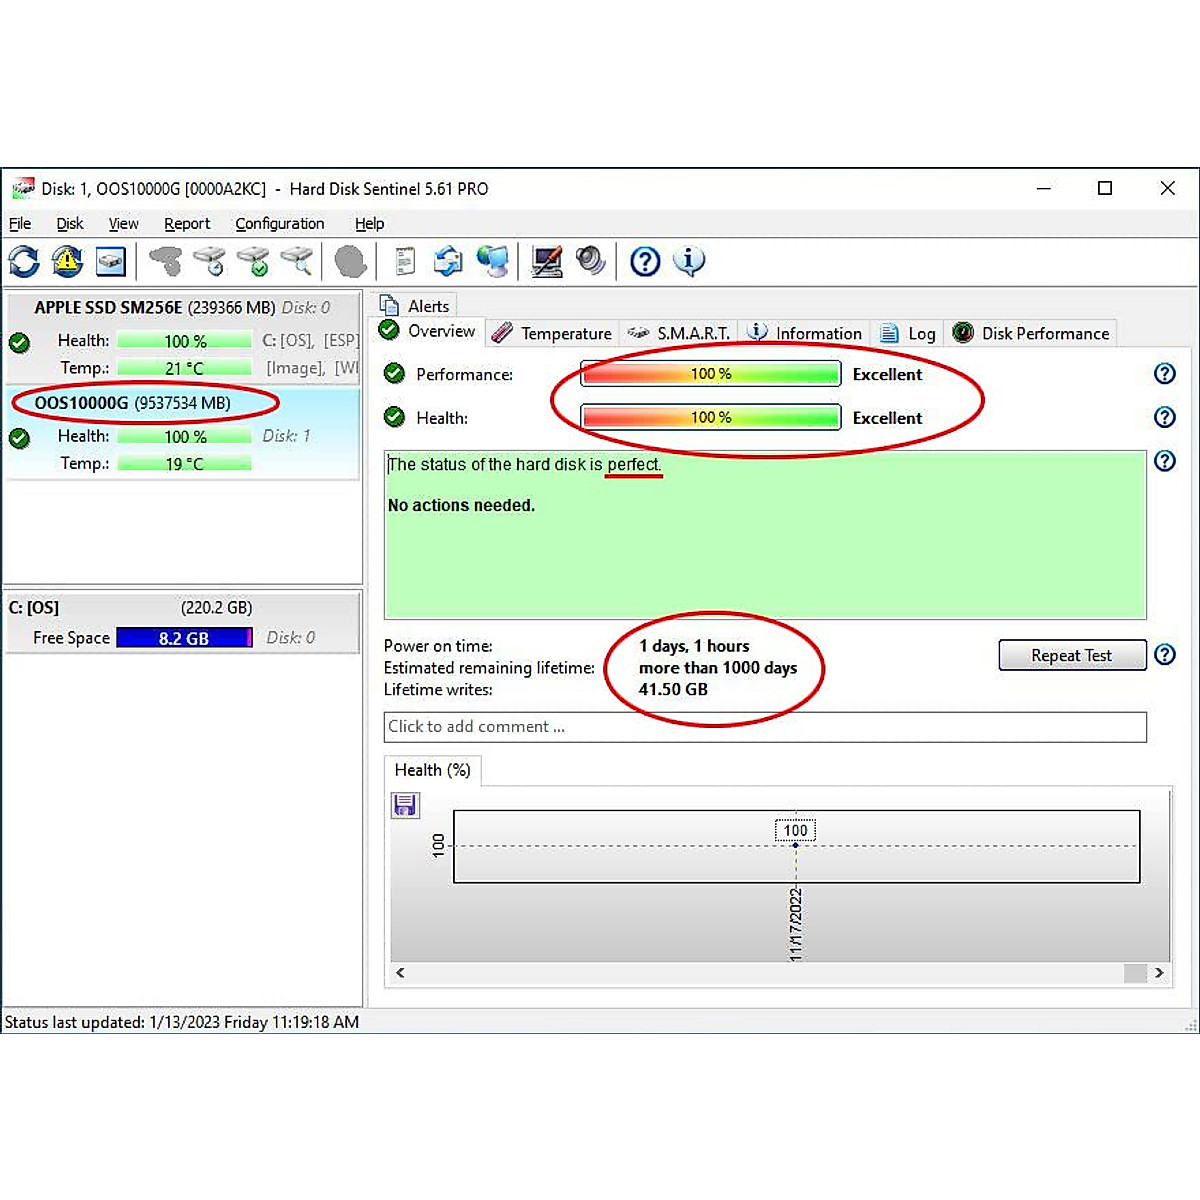
Task: Click the comment input field
Action: point(765,727)
